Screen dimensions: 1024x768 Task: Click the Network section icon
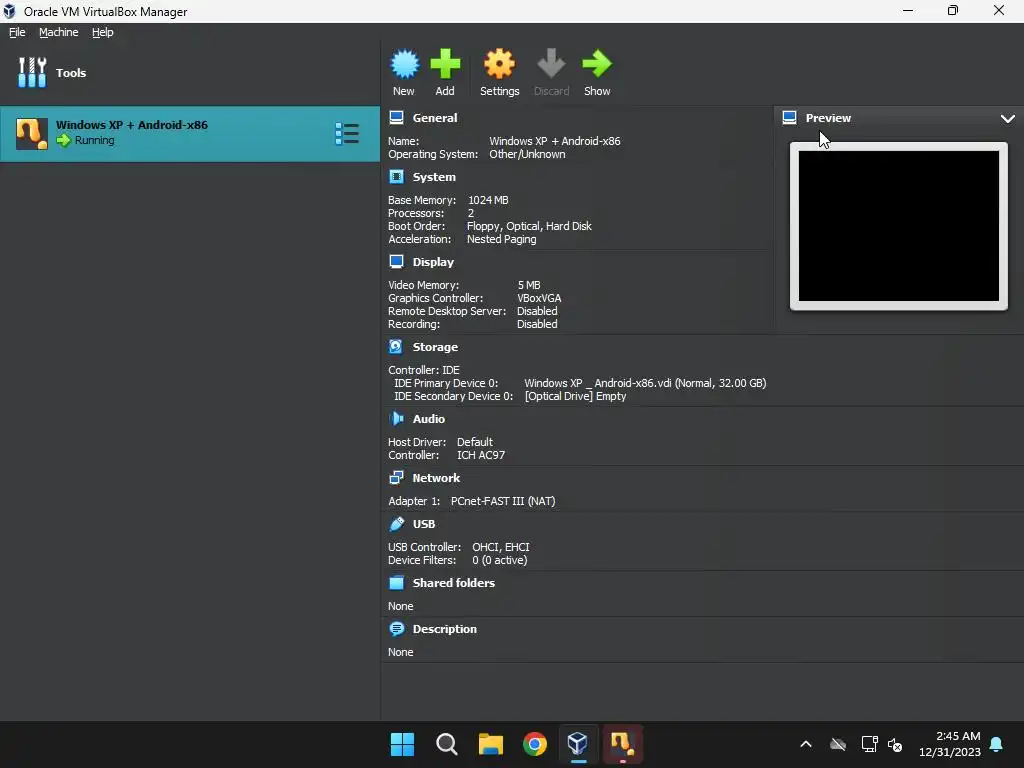click(396, 477)
